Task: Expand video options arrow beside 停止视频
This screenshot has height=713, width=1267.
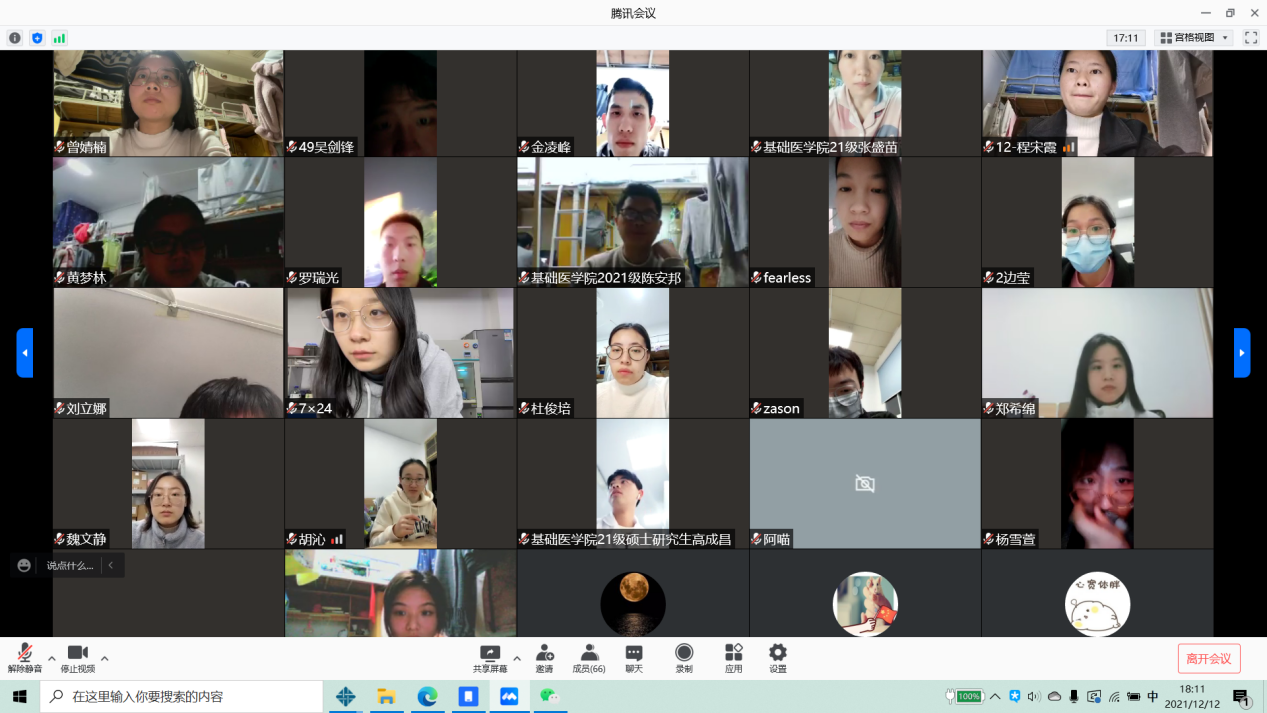Action: 105,659
